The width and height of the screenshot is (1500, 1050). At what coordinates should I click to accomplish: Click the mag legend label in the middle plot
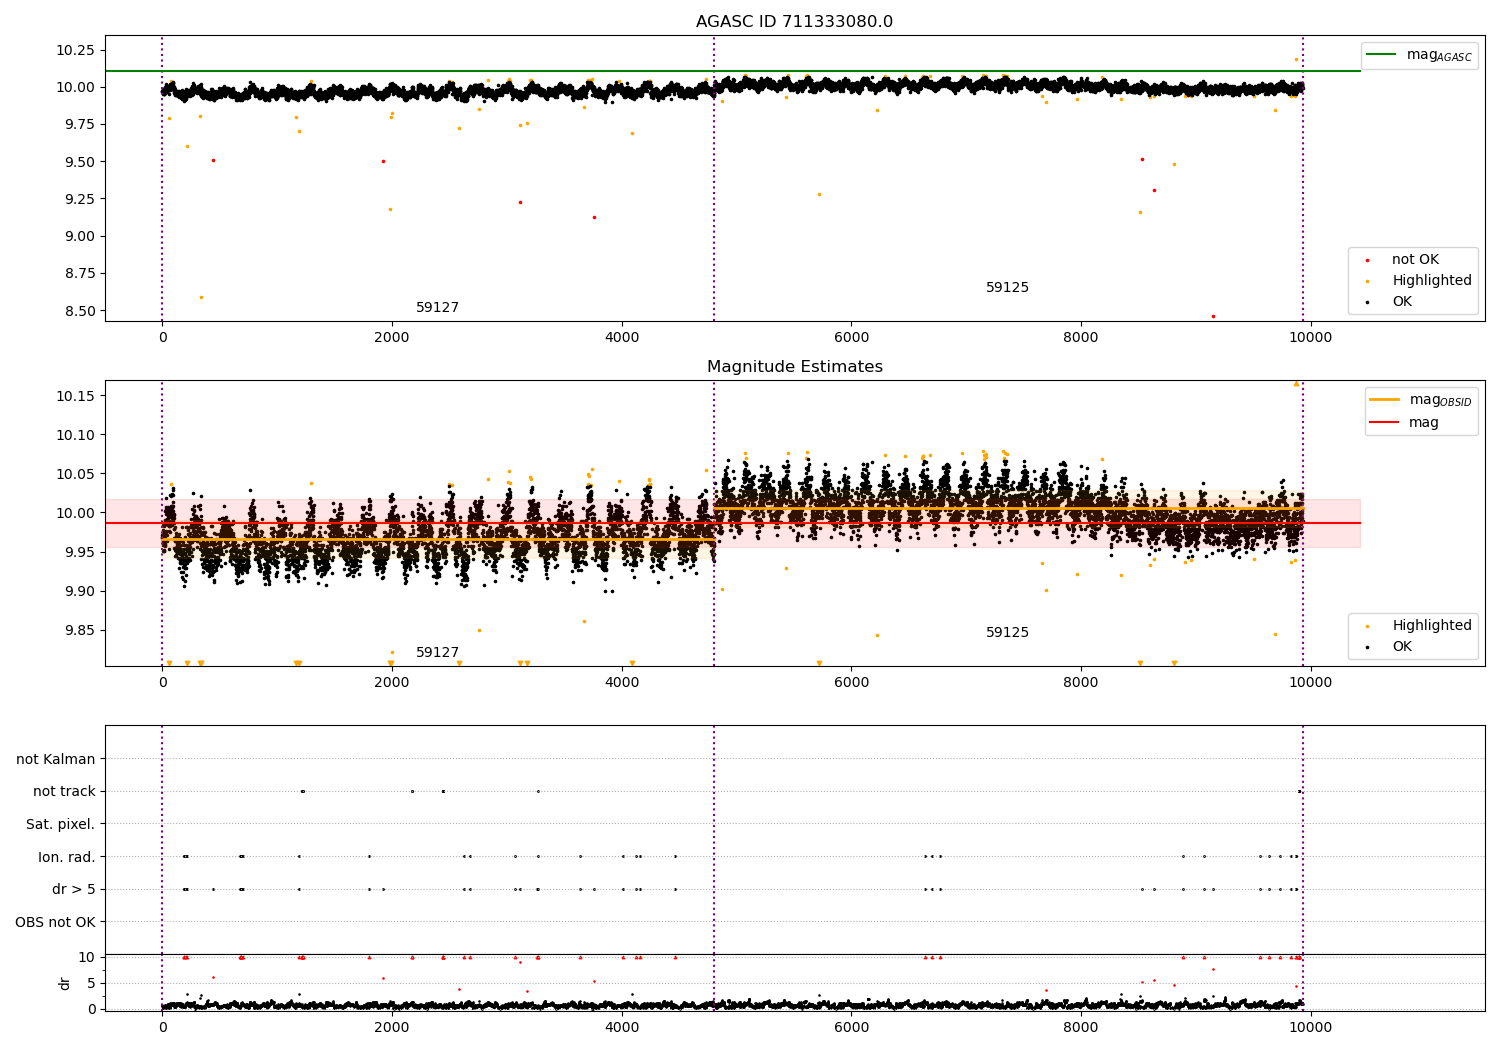pyautogui.click(x=1424, y=423)
